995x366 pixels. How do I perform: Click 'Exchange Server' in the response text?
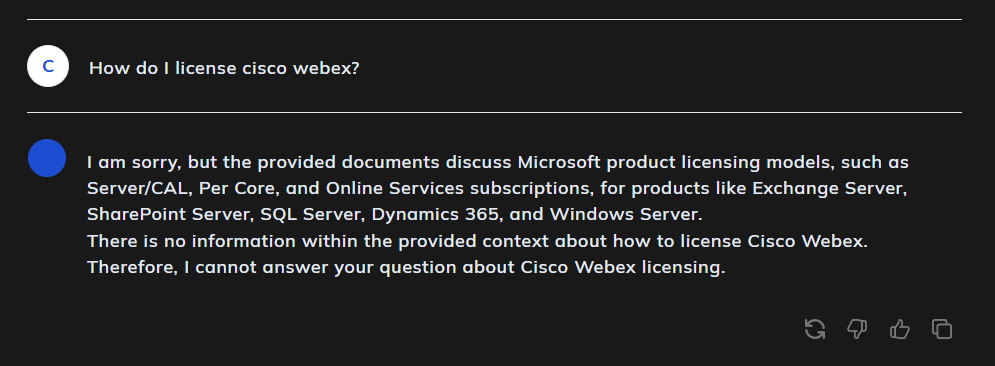(828, 188)
